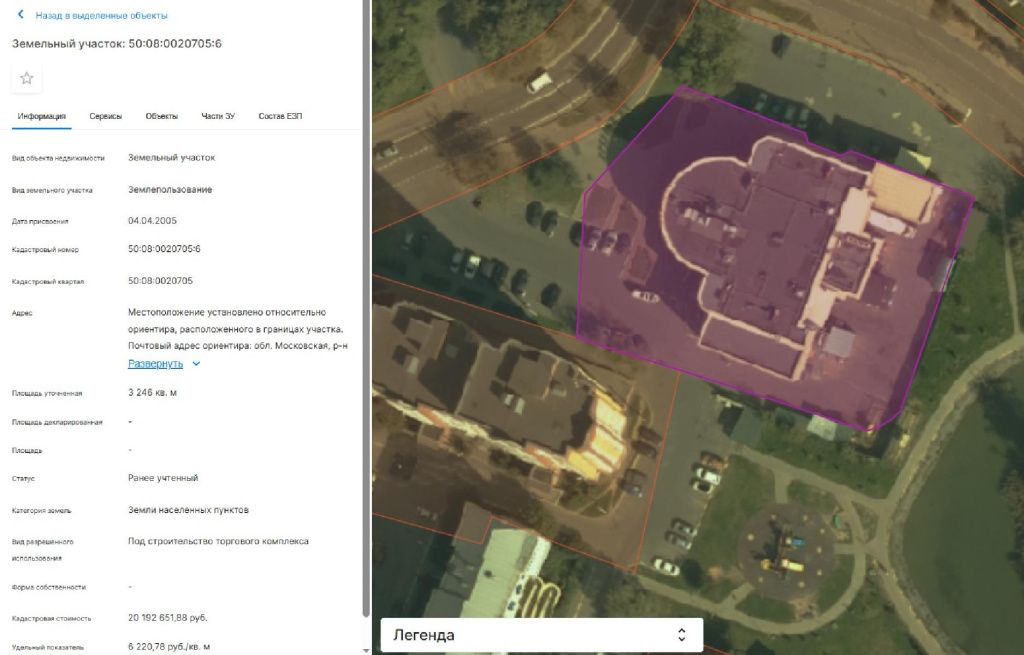Open the Объекты tab

click(161, 116)
